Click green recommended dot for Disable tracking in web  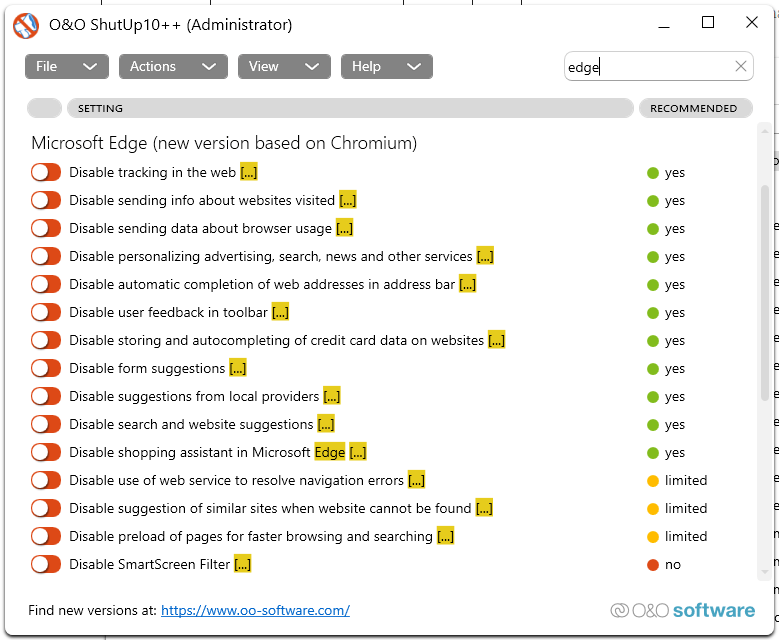[x=653, y=173]
